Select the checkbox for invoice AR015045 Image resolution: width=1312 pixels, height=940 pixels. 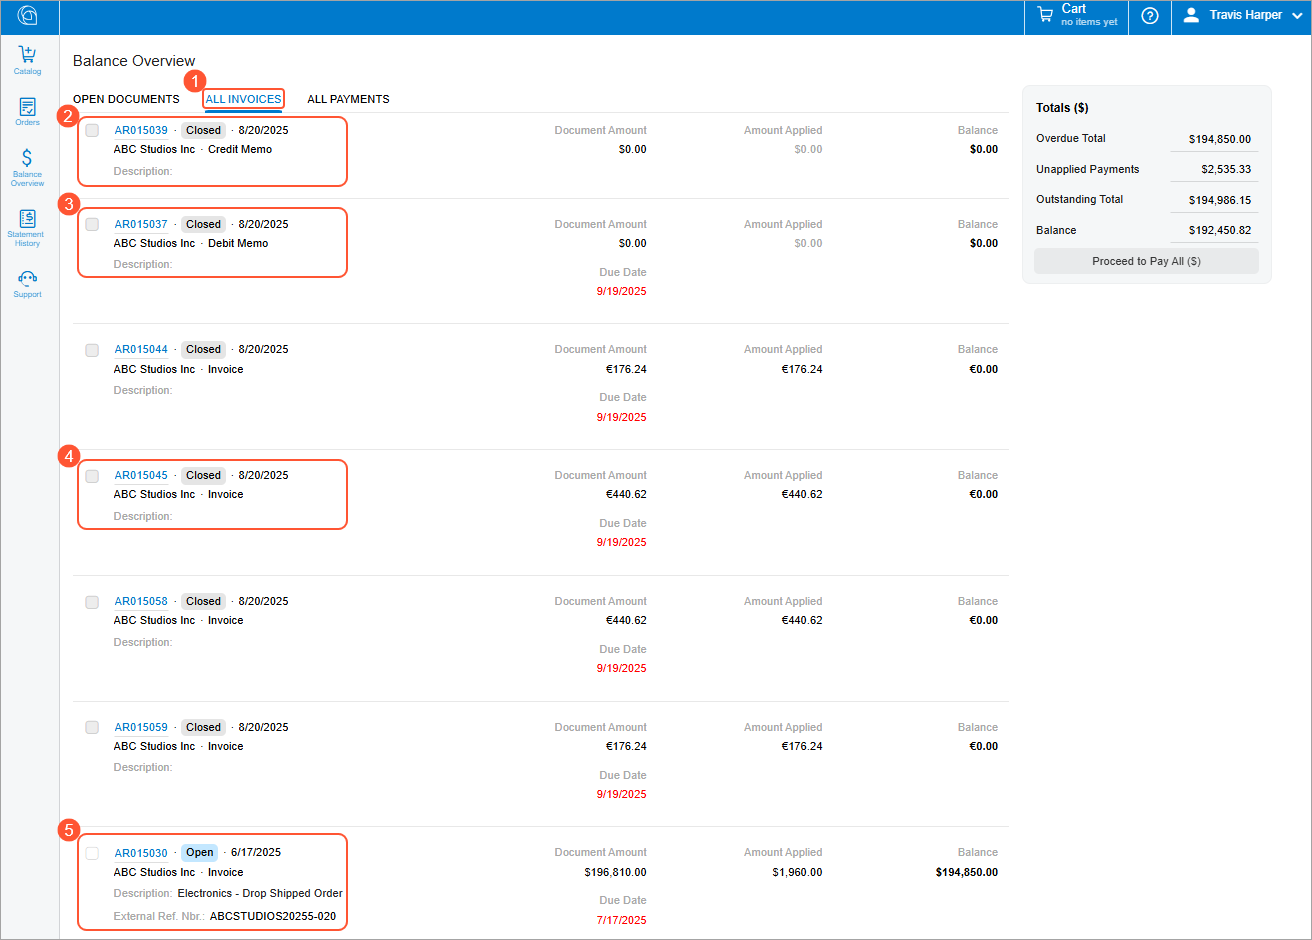(92, 476)
